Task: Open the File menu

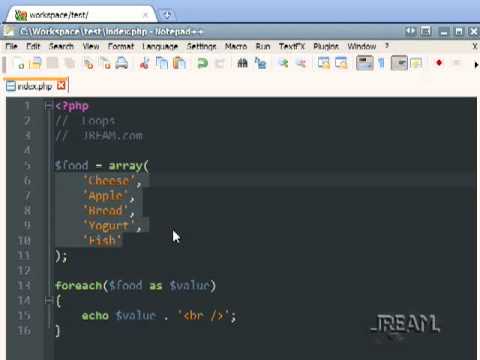Action: click(x=11, y=46)
